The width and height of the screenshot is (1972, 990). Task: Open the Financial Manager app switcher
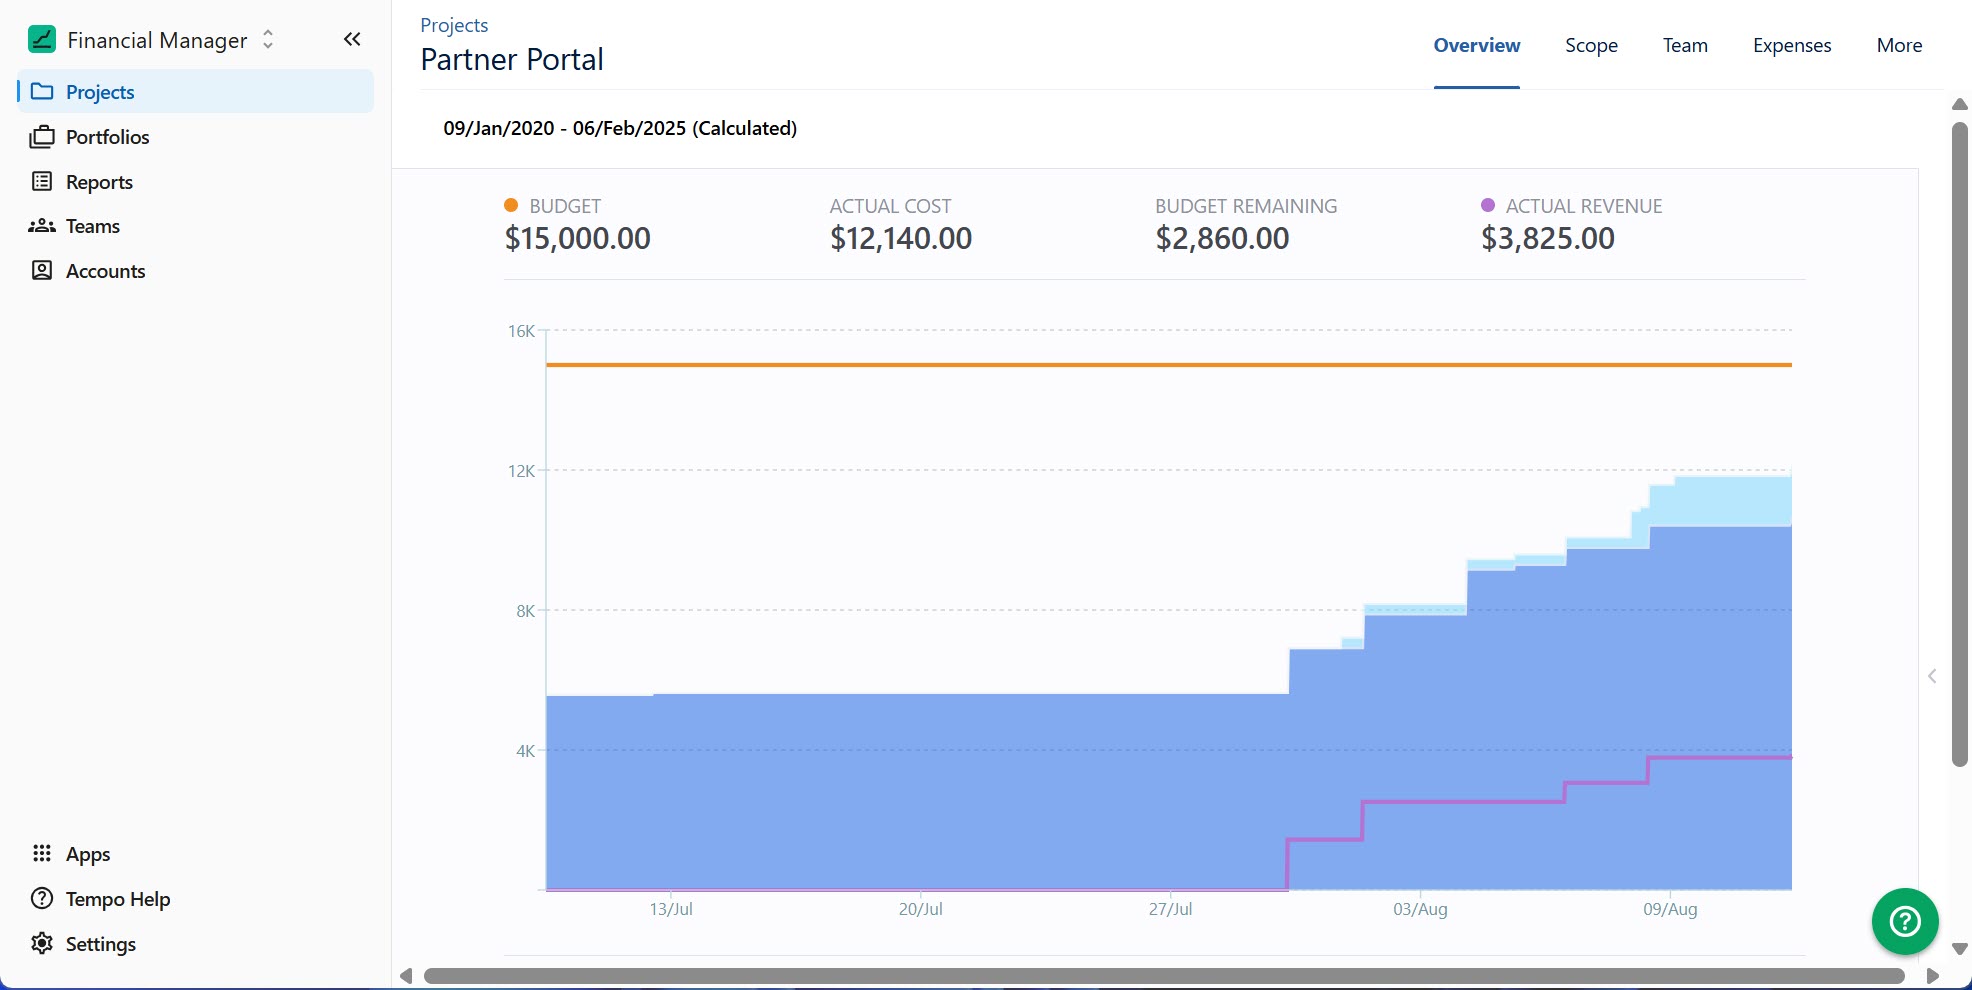tap(268, 39)
